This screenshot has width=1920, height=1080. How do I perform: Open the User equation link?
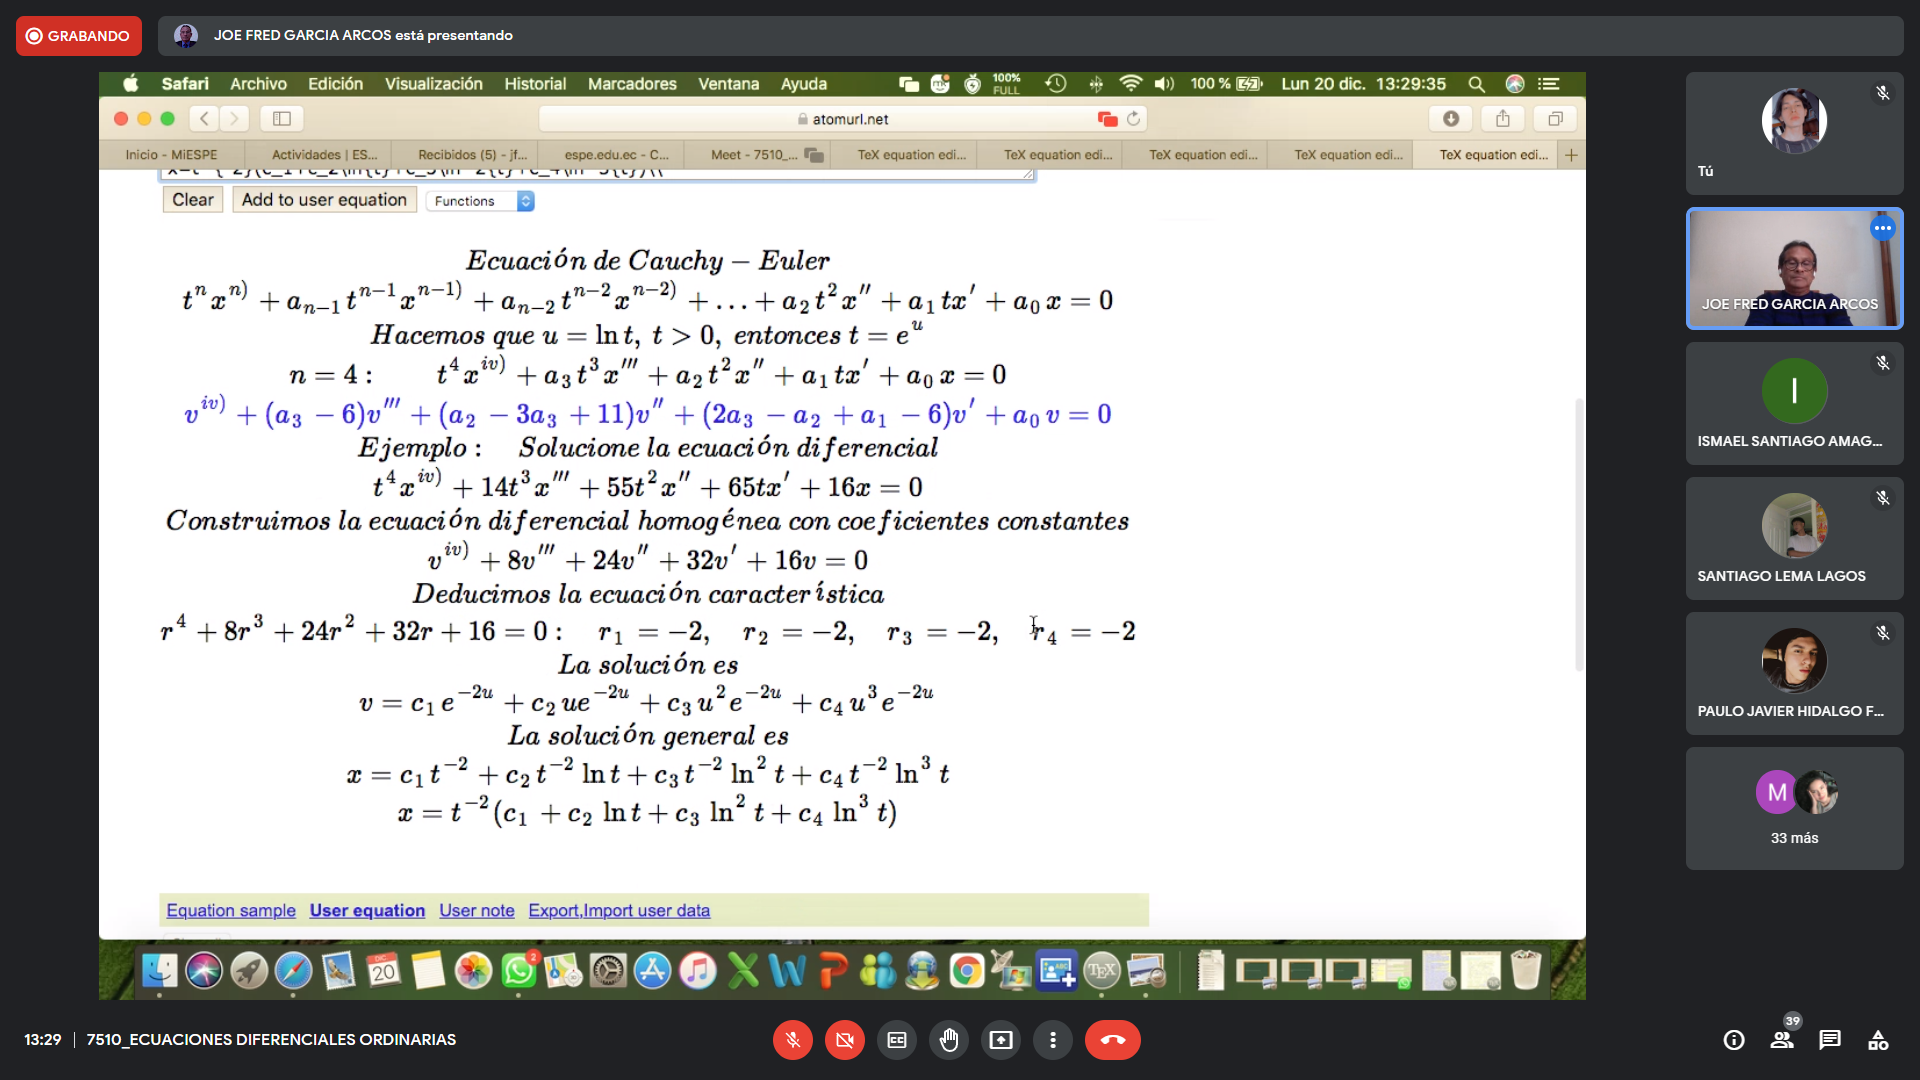coord(367,910)
